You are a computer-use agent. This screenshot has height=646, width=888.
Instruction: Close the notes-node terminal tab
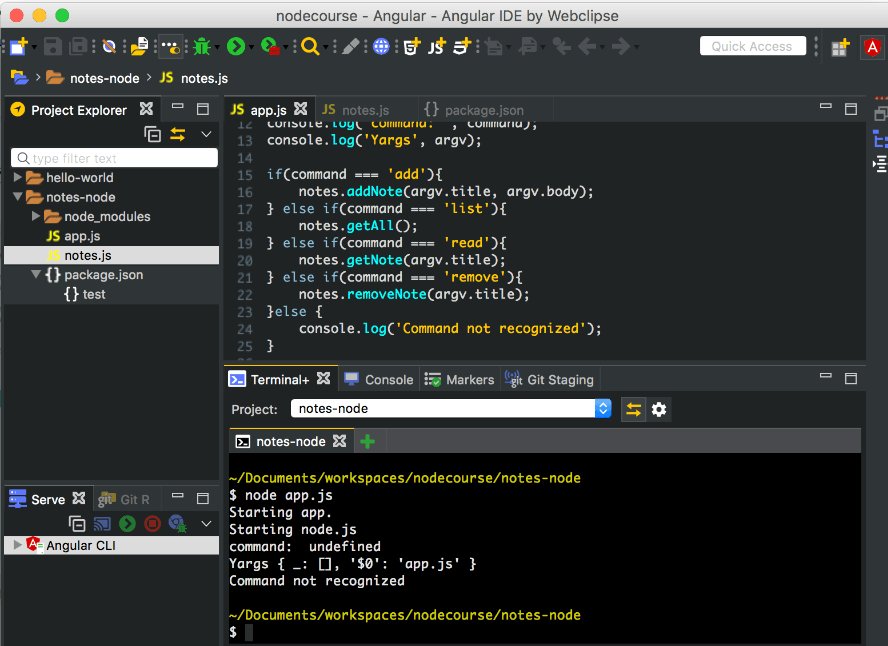coord(339,440)
